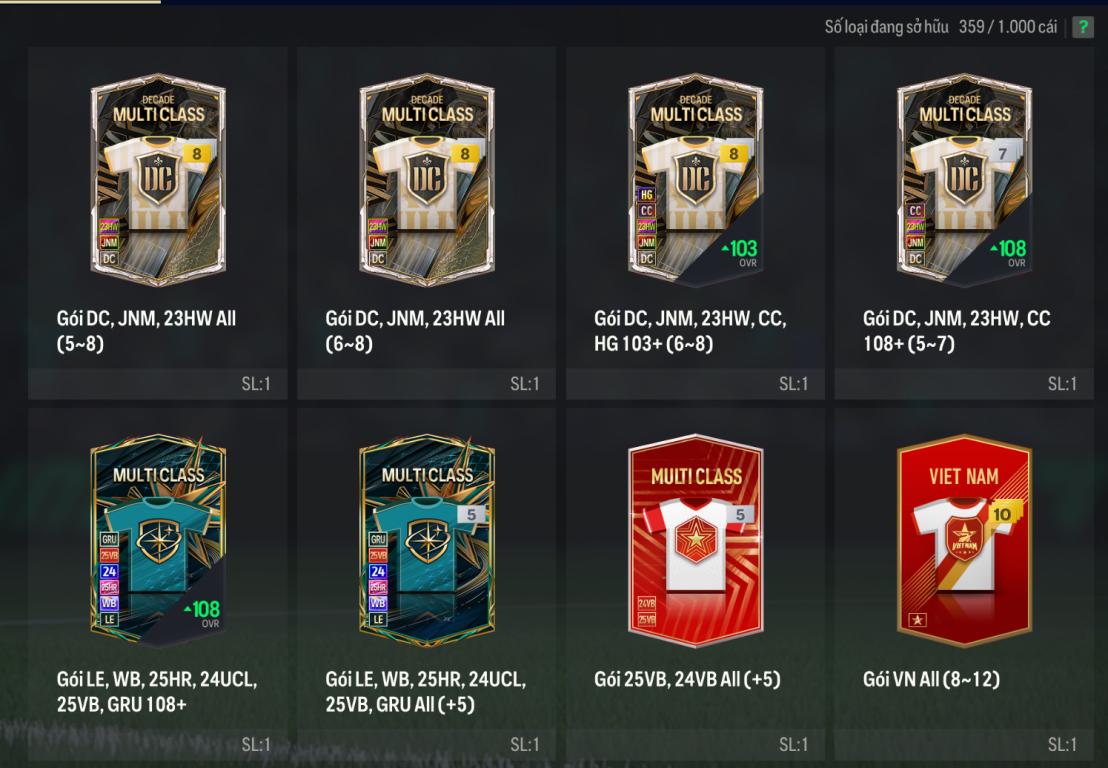Click the Gói 25VB, 24VB All (+5) label
This screenshot has height=768, width=1108.
(x=687, y=680)
